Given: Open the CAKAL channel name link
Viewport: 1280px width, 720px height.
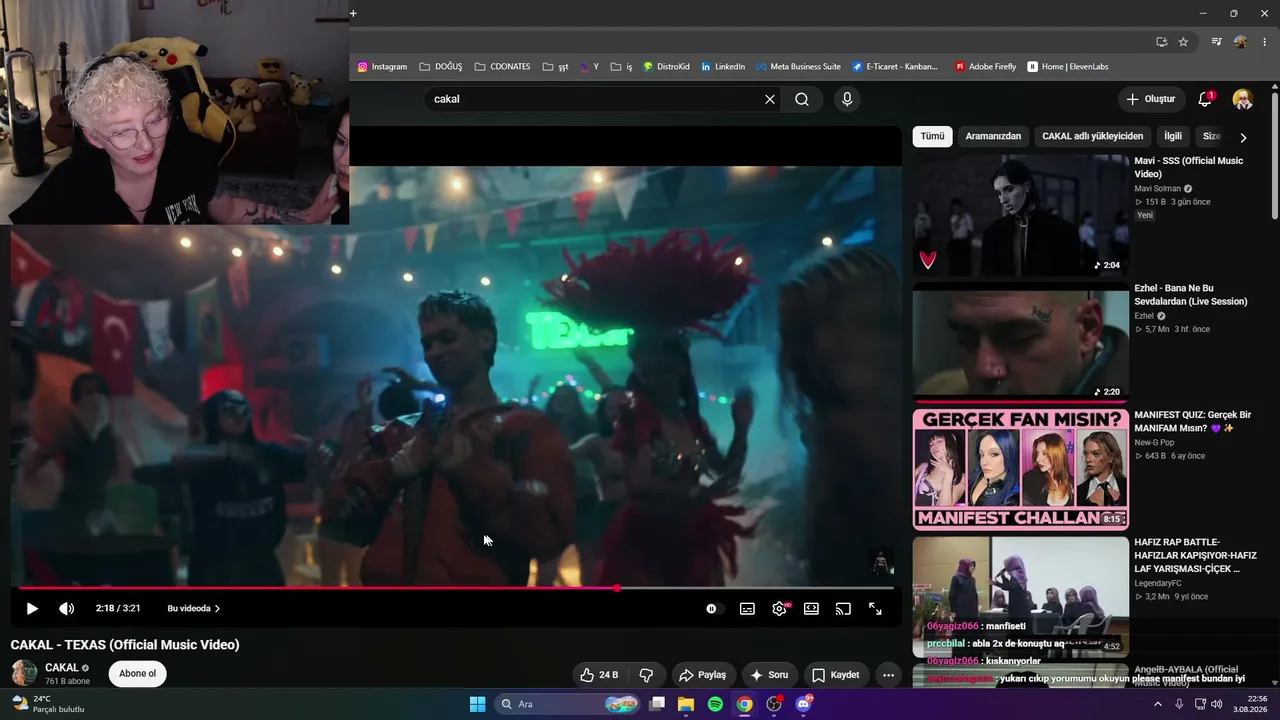Looking at the screenshot, I should [x=62, y=668].
